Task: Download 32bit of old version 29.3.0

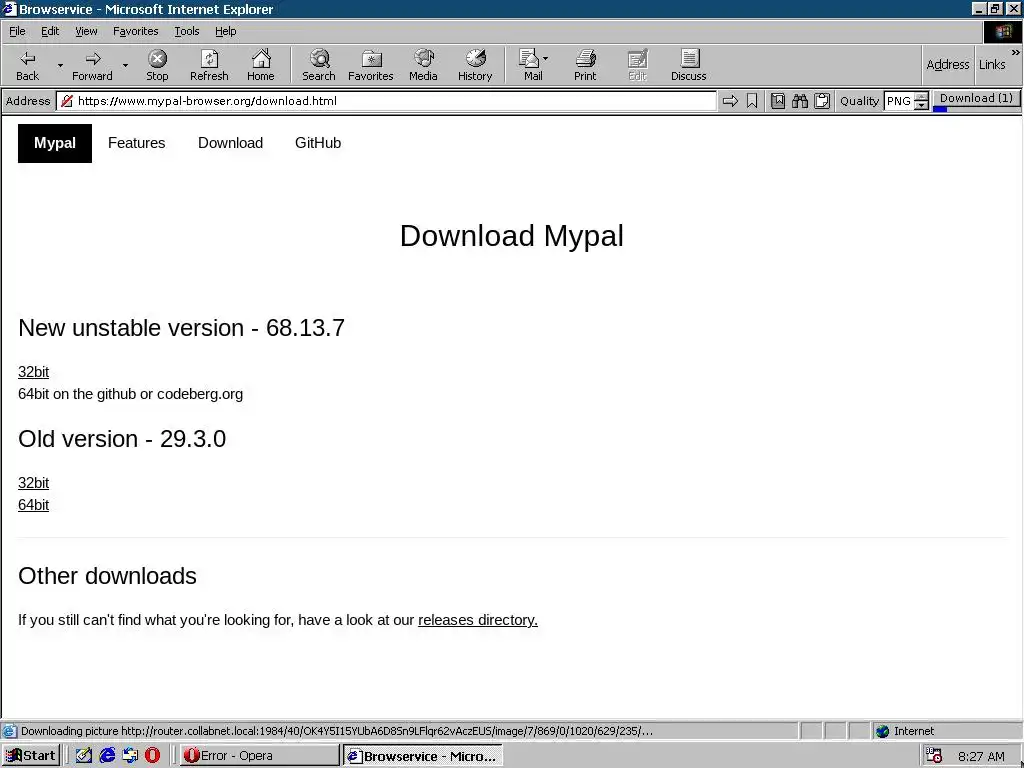Action: point(33,483)
